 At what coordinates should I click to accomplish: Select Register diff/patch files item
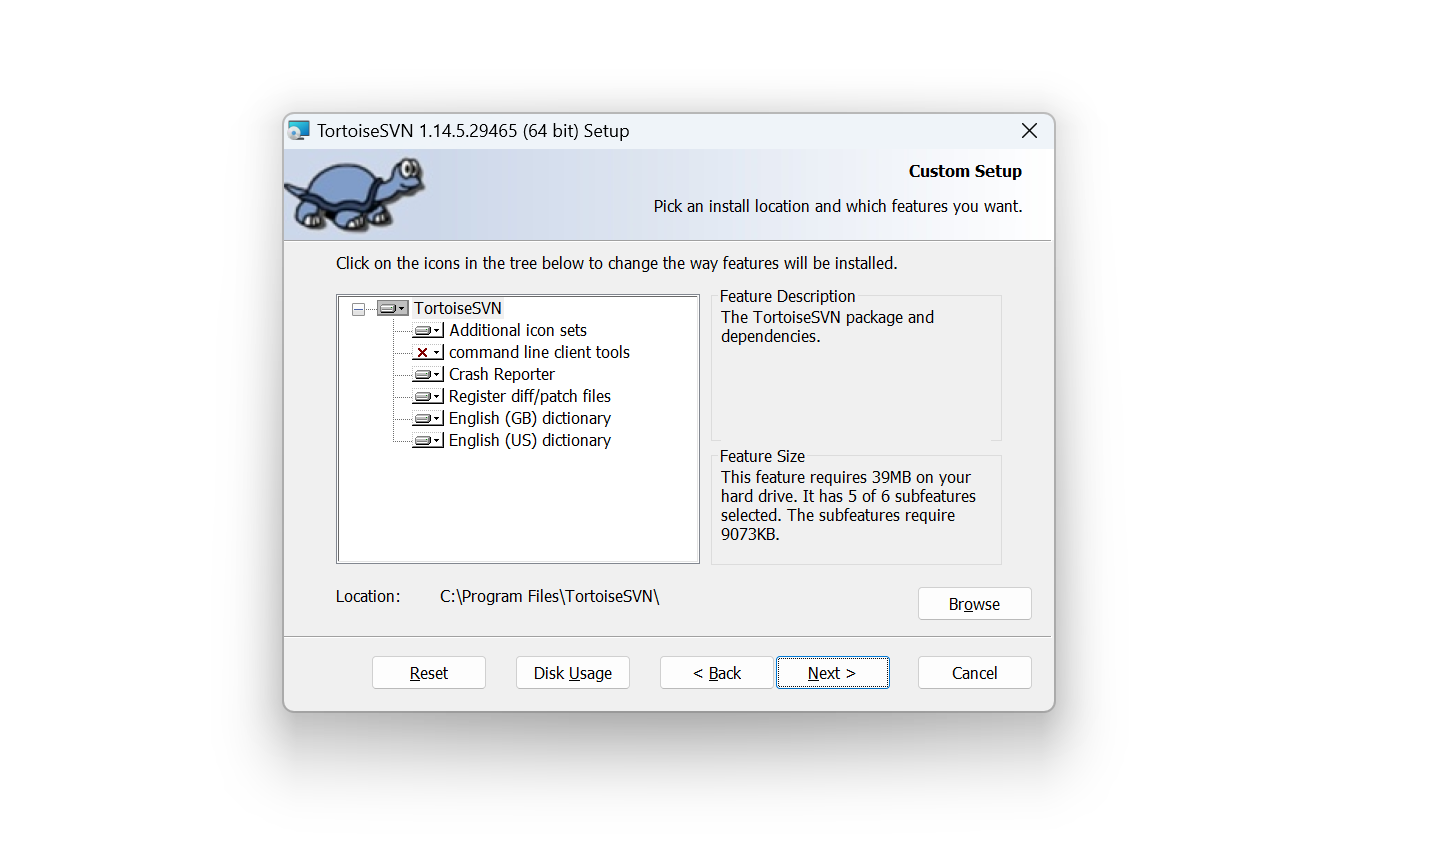tap(530, 396)
